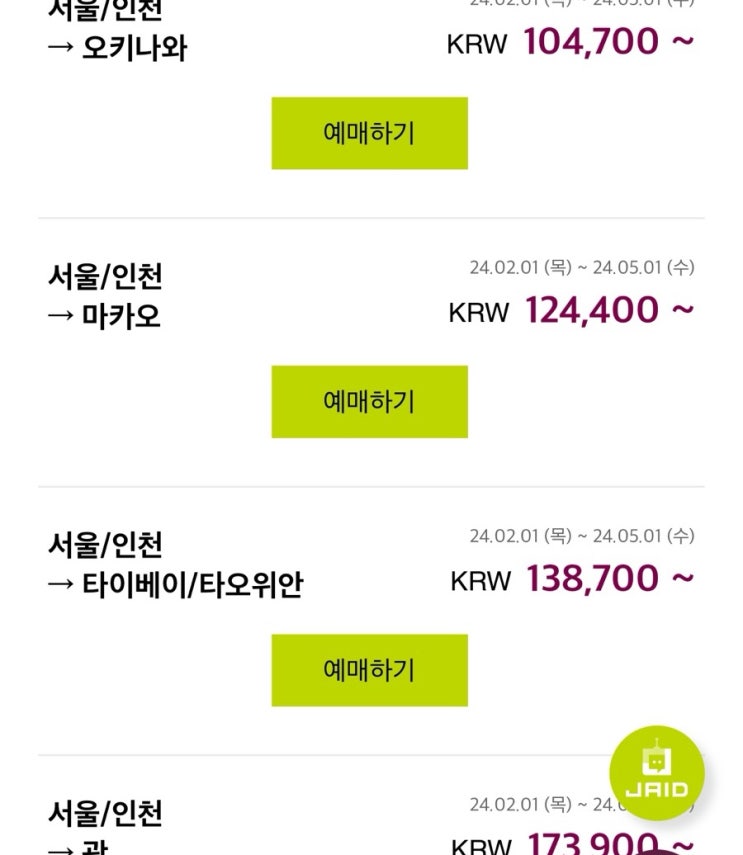Click the KRW label beside 124,400
Image resolution: width=743 pixels, height=855 pixels.
point(478,312)
